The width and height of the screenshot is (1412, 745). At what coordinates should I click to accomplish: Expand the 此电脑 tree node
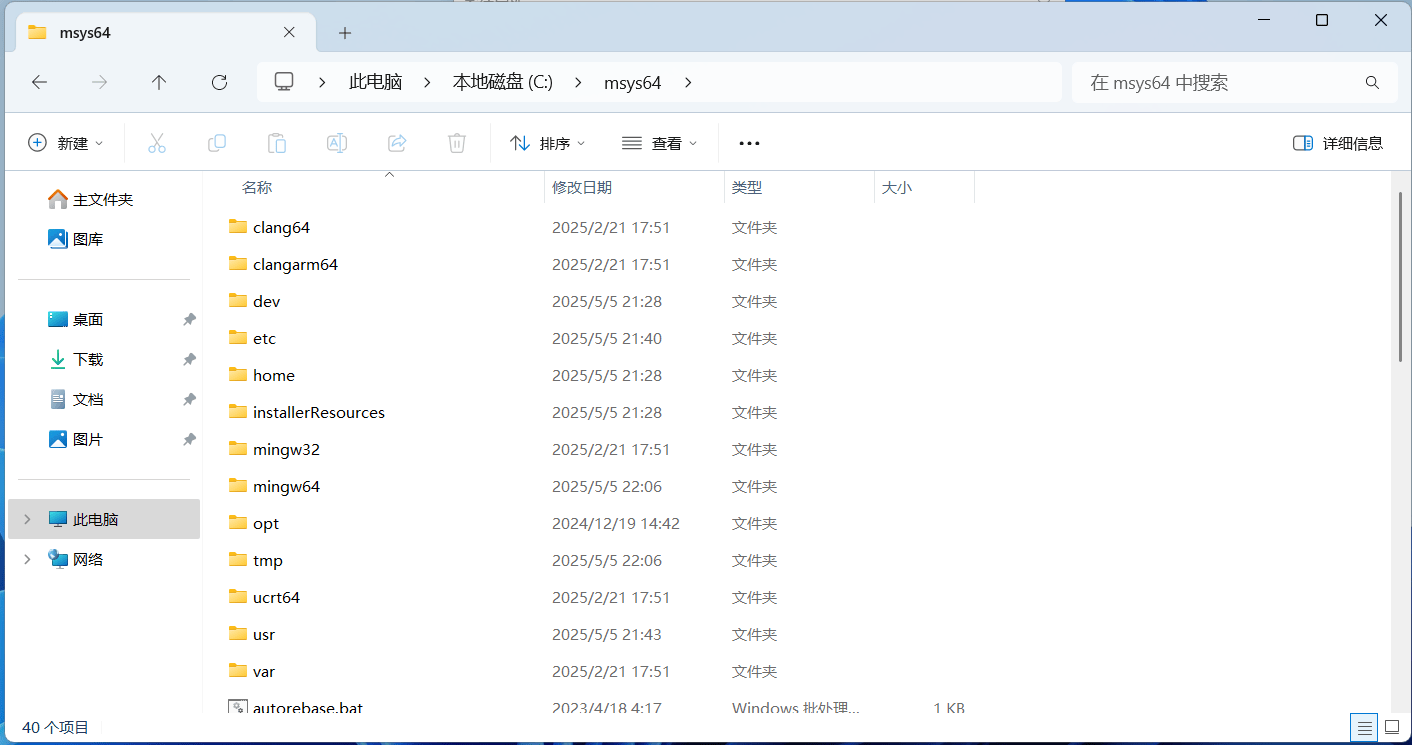tap(27, 519)
